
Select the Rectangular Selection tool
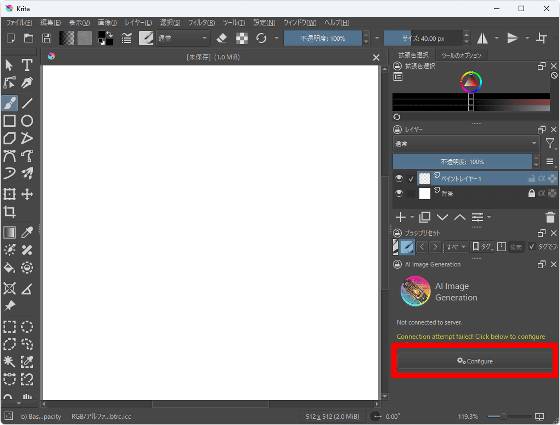(x=9, y=326)
